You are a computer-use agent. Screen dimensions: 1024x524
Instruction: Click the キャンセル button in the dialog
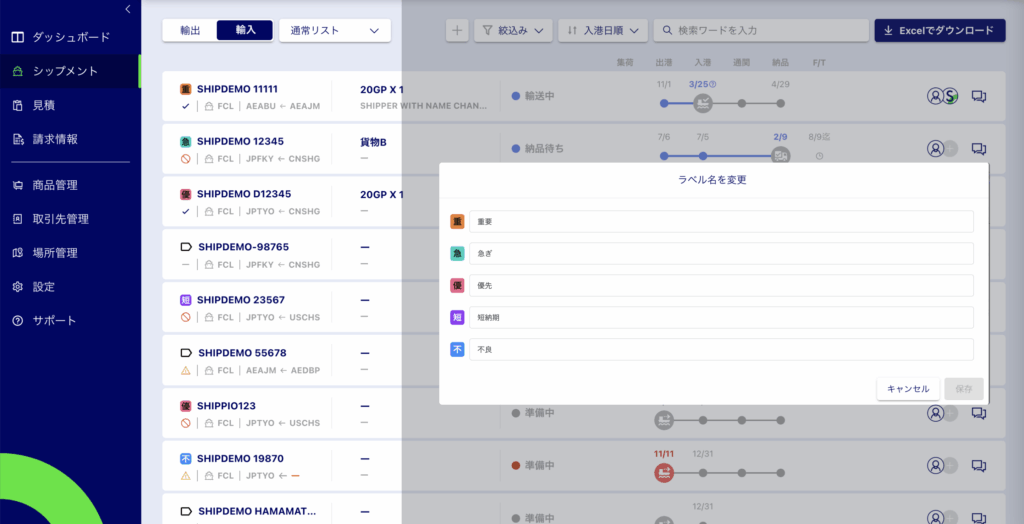[x=908, y=389]
